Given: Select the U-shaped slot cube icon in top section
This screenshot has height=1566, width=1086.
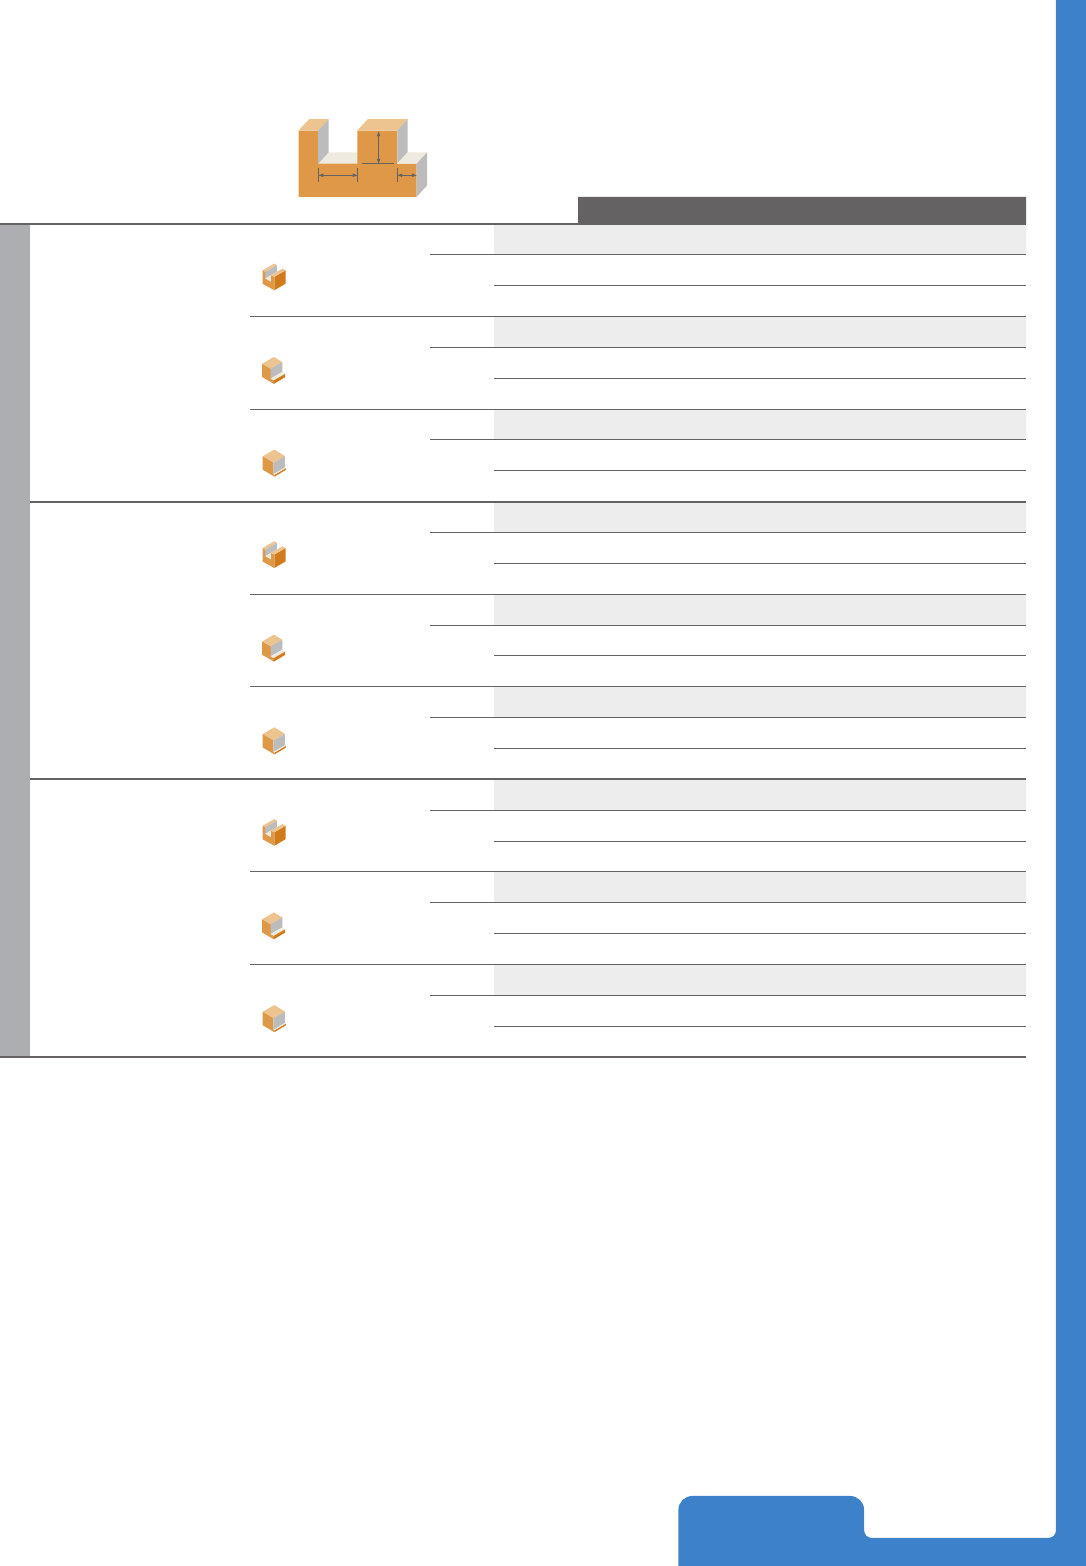Looking at the screenshot, I should point(274,277).
